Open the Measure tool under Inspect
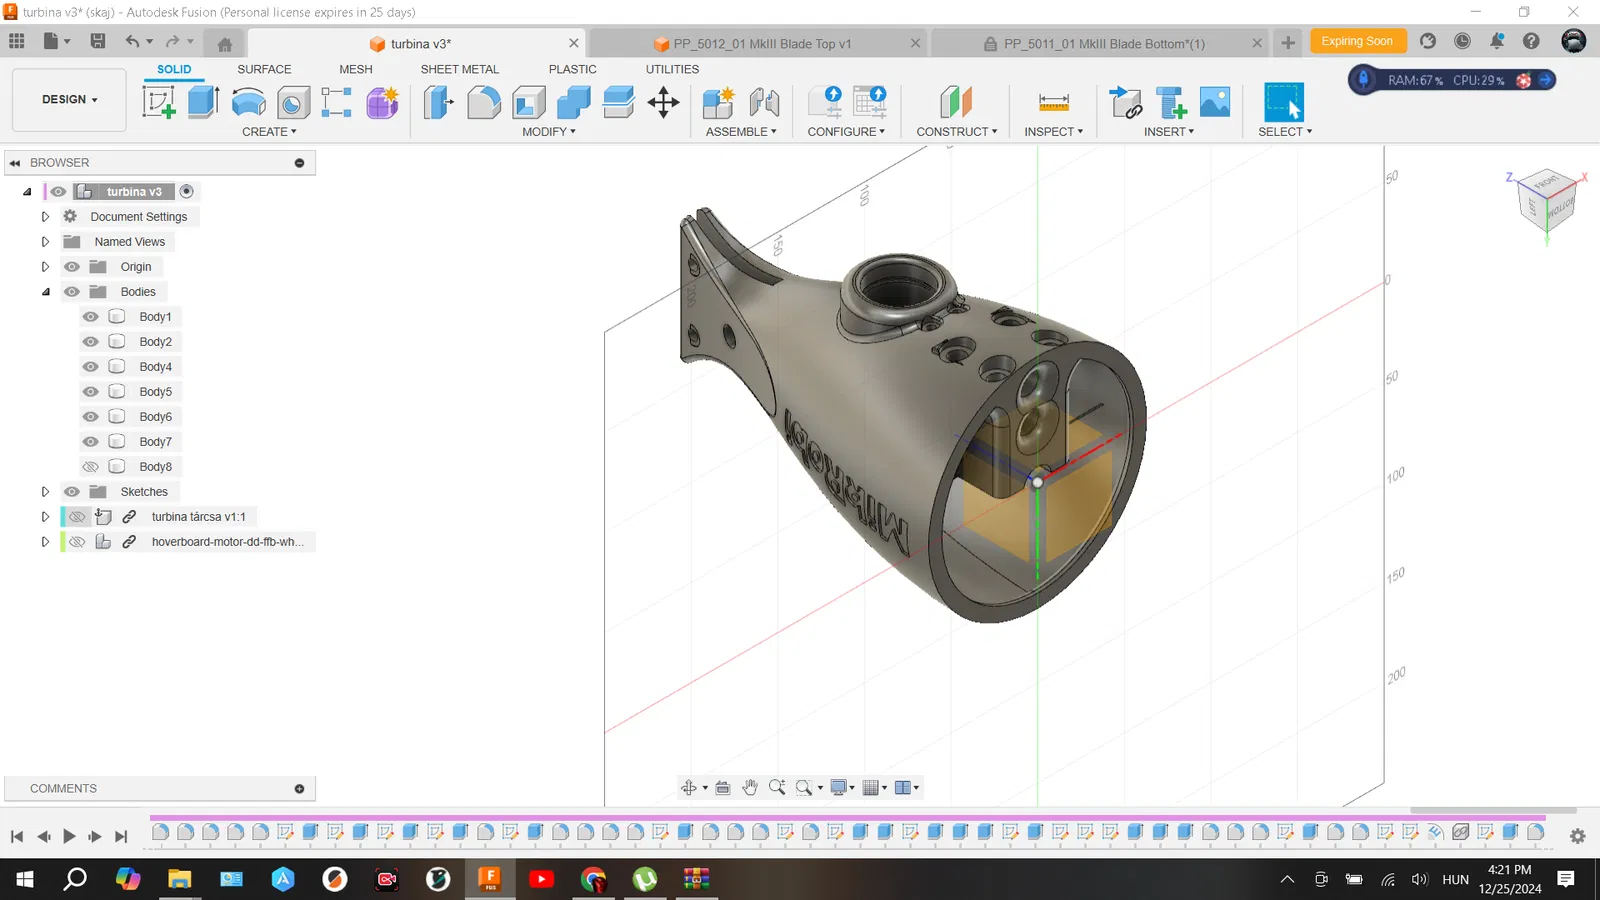This screenshot has height=900, width=1600. (x=1053, y=102)
